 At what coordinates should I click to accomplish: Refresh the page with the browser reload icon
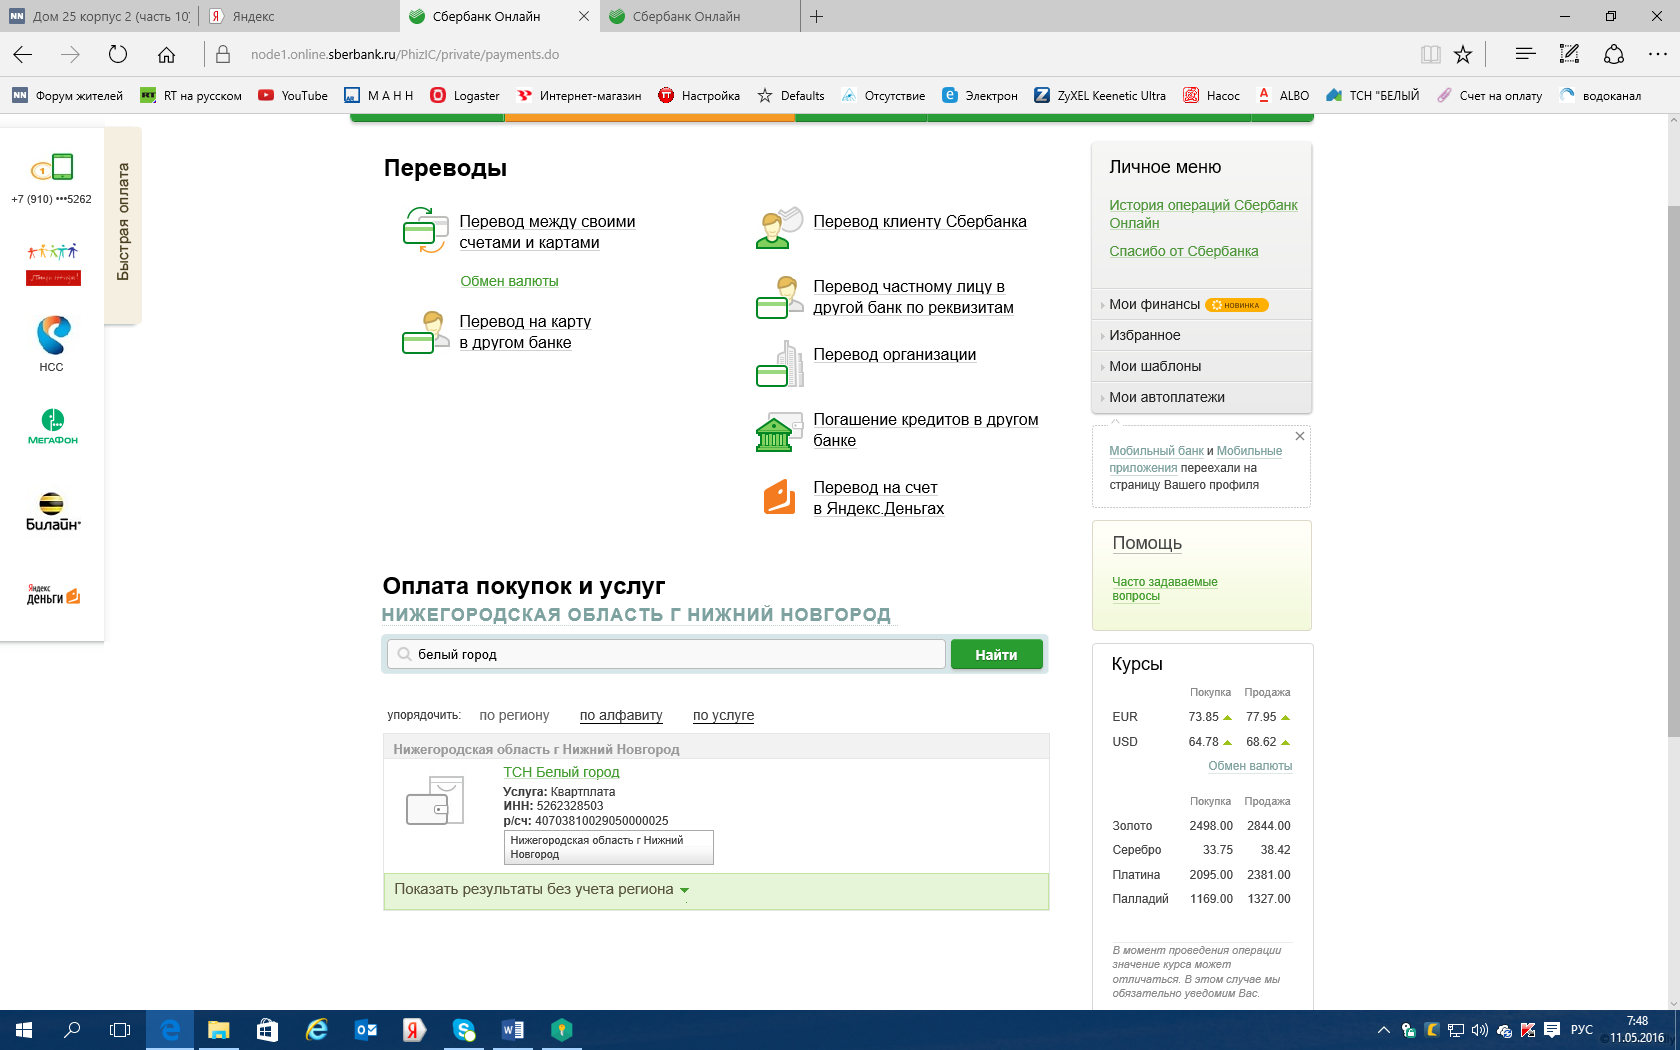click(118, 55)
